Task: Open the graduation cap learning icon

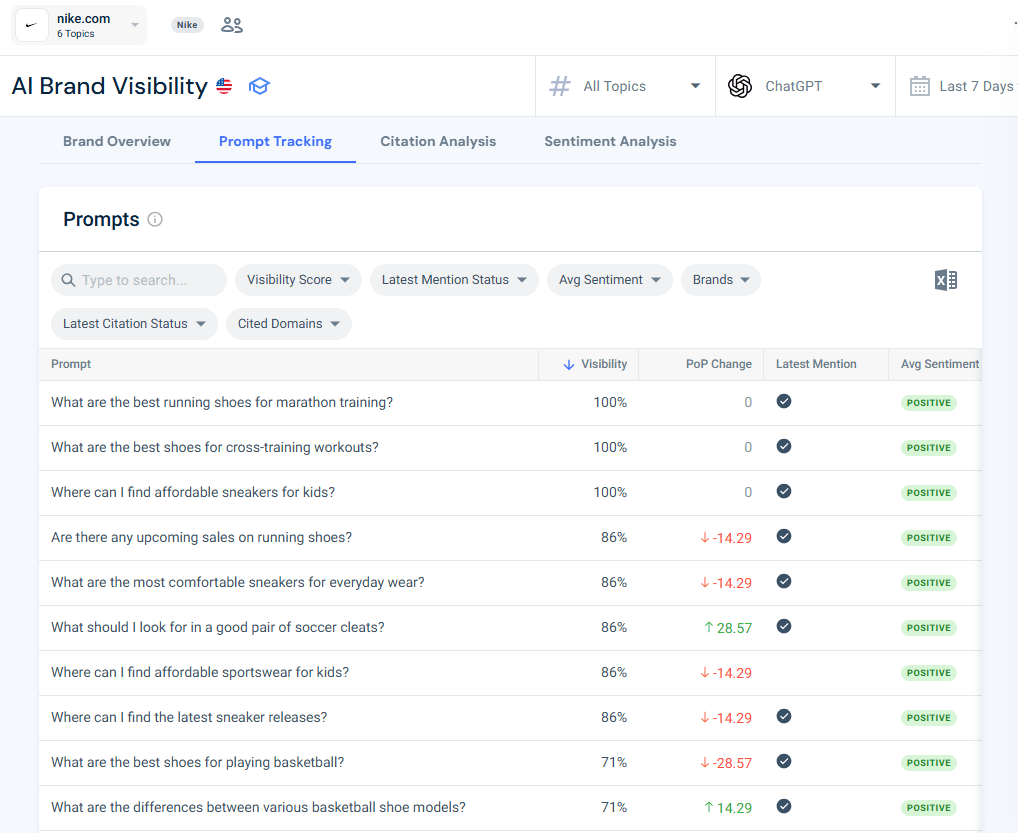Action: click(259, 86)
